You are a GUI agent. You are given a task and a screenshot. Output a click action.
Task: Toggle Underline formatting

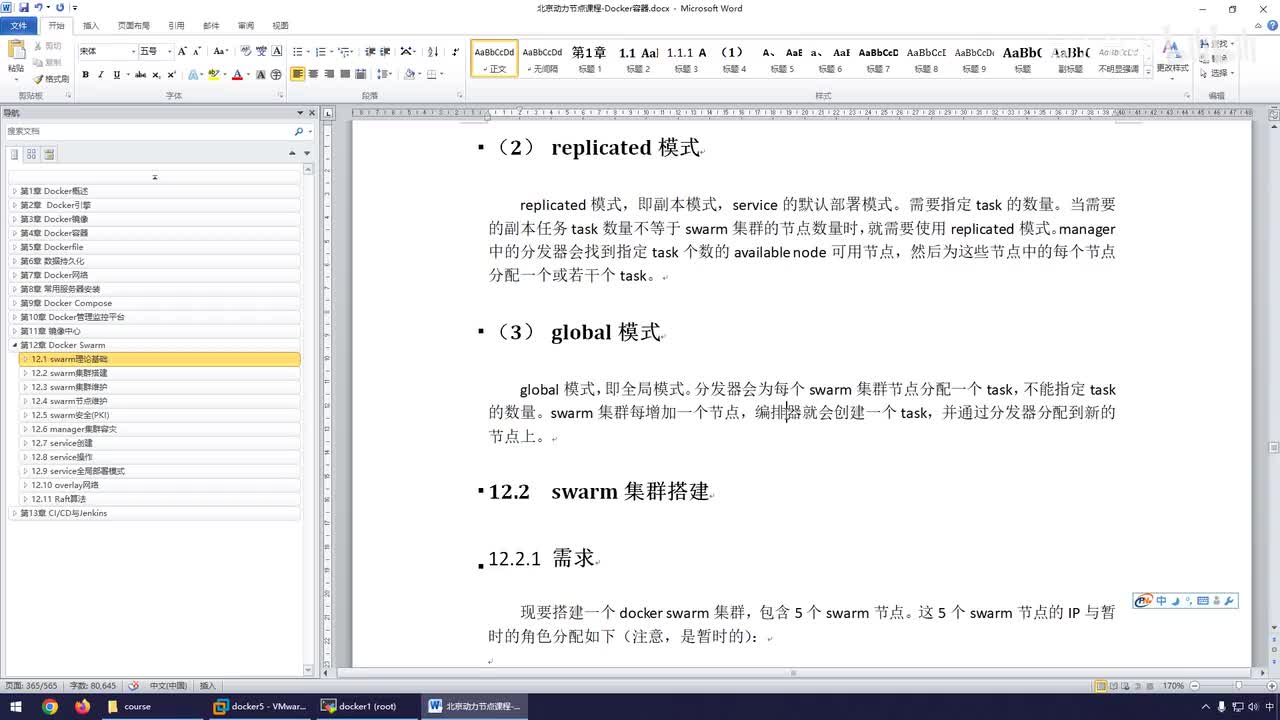click(116, 74)
